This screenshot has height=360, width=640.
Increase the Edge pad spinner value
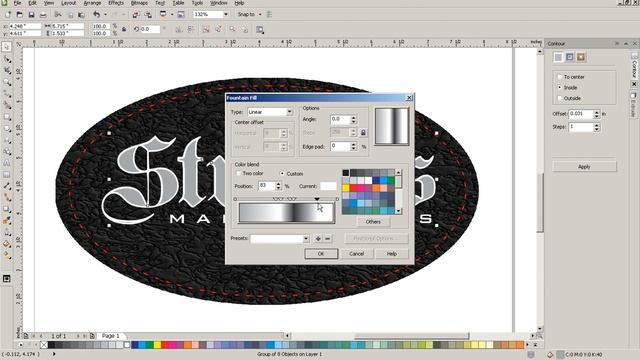pyautogui.click(x=353, y=144)
